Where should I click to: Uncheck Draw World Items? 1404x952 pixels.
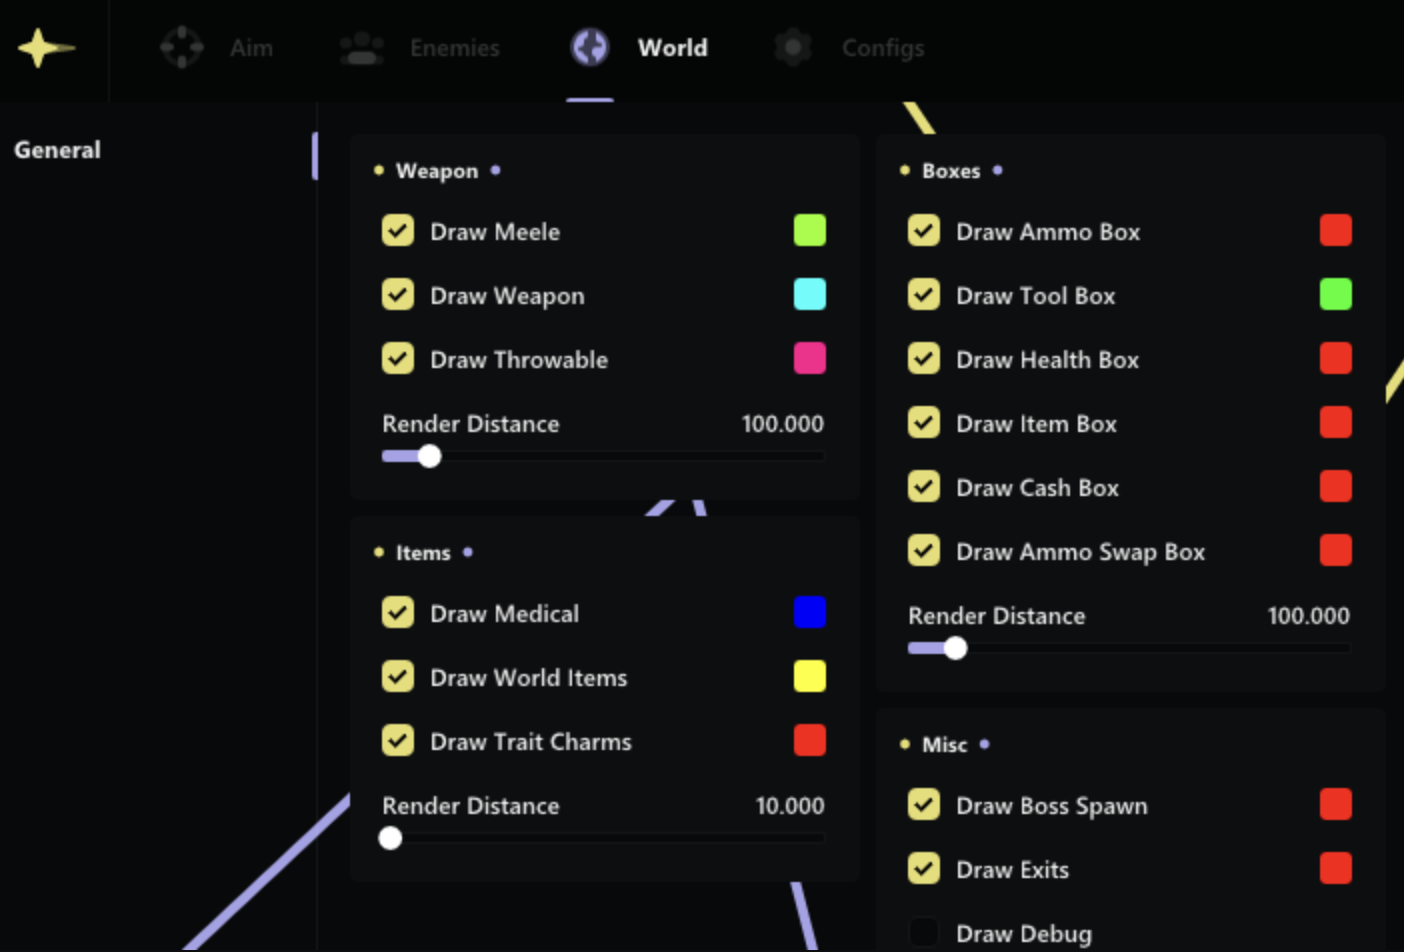[398, 677]
